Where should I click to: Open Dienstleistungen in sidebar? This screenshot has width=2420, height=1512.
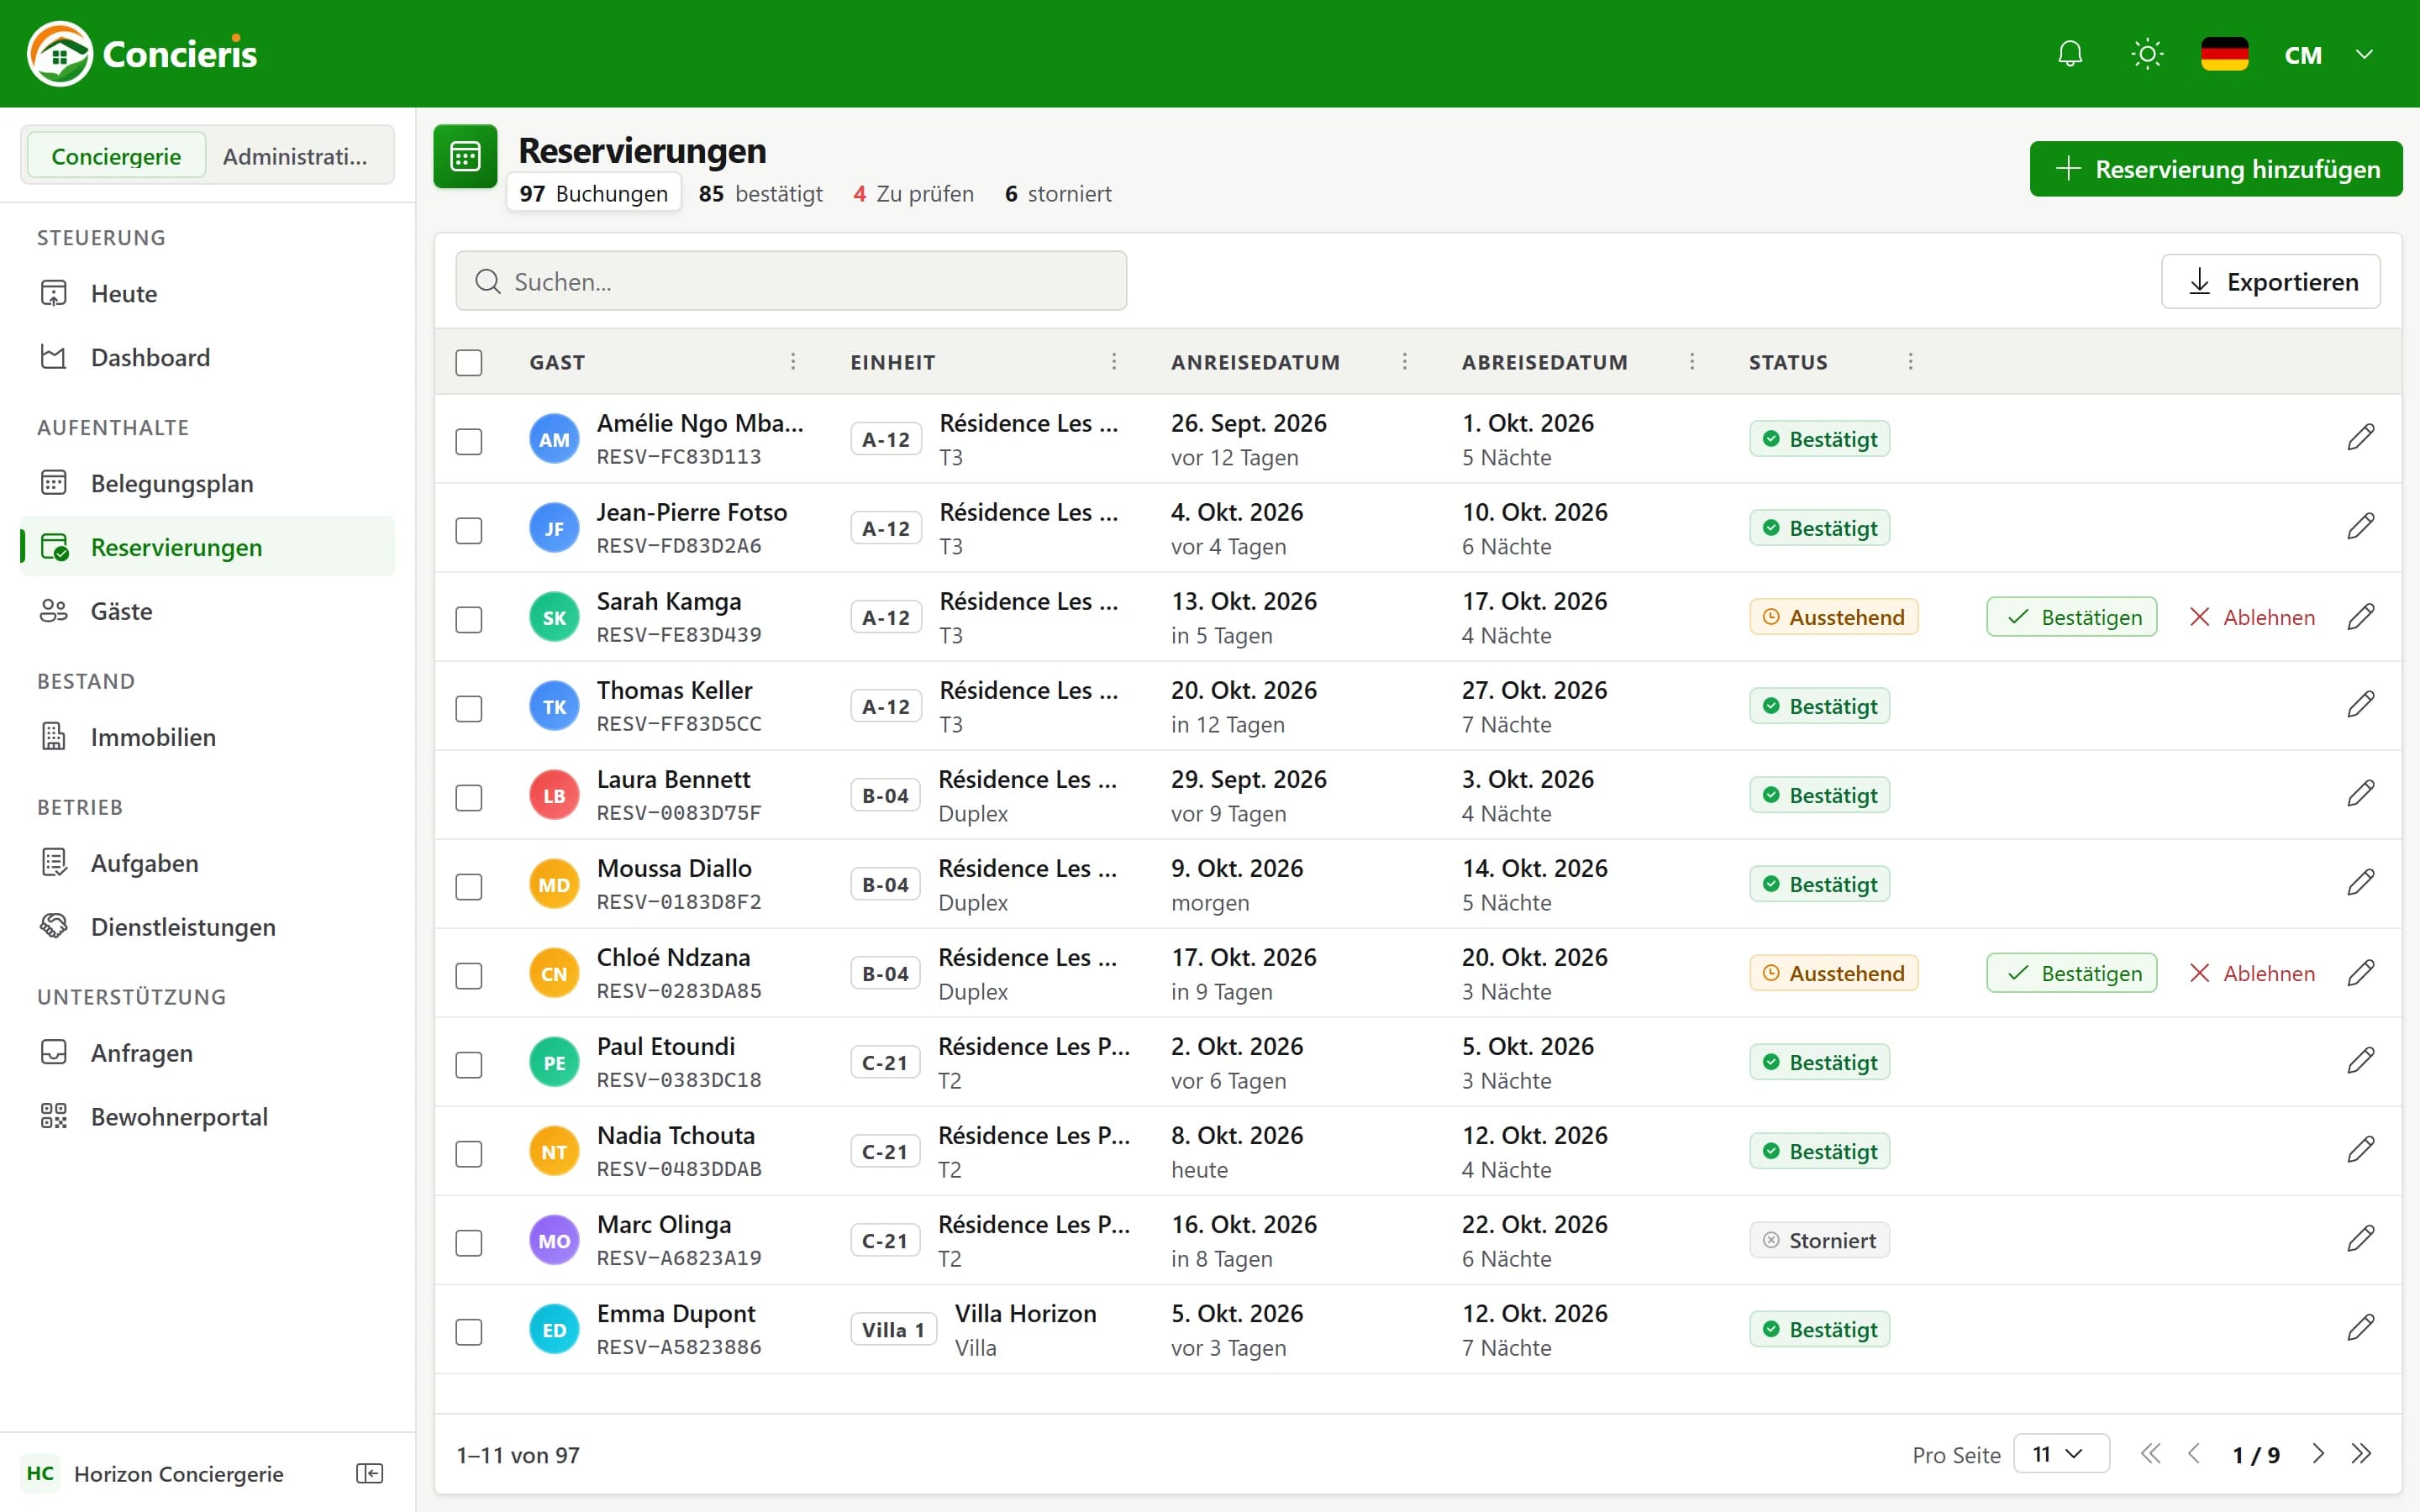(x=208, y=927)
